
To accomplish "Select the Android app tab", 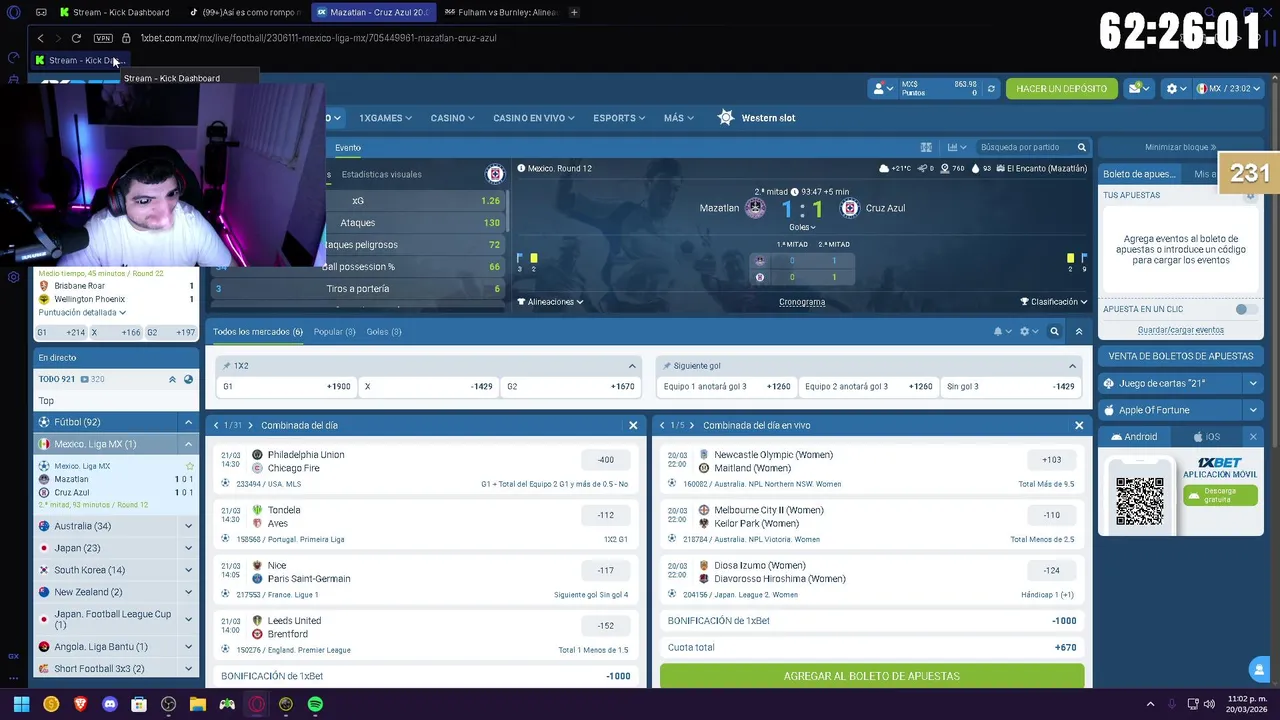I will pyautogui.click(x=1133, y=437).
